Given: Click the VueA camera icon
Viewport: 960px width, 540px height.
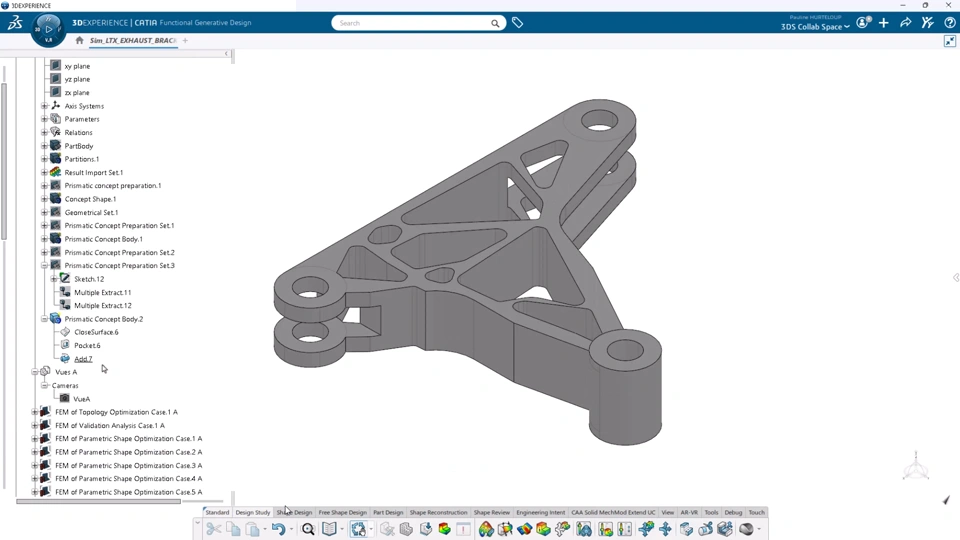Looking at the screenshot, I should pyautogui.click(x=64, y=399).
